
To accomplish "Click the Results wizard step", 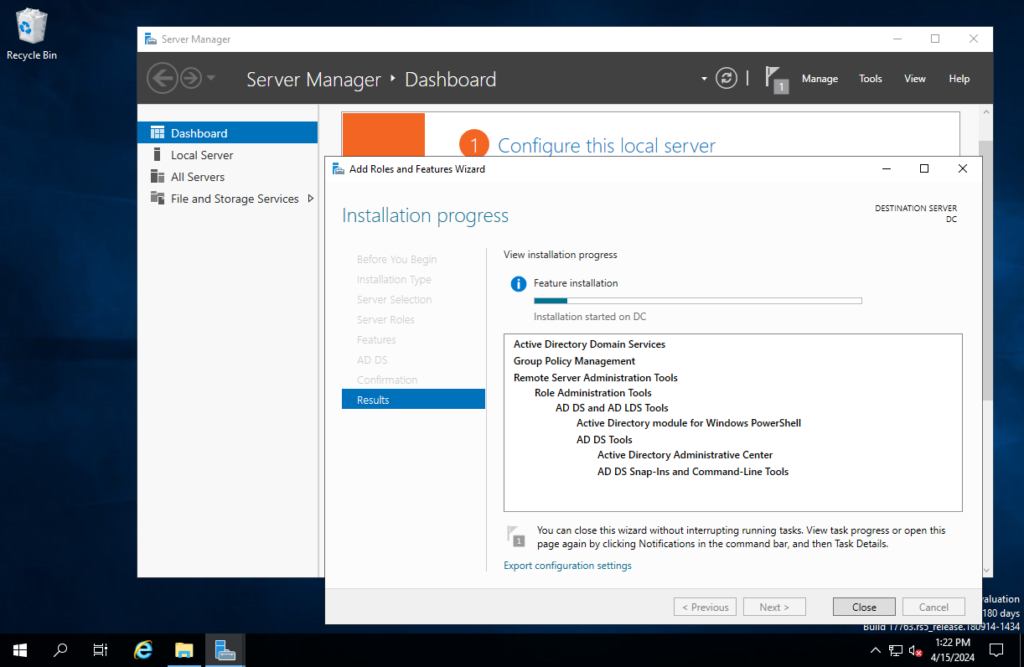I will [413, 400].
